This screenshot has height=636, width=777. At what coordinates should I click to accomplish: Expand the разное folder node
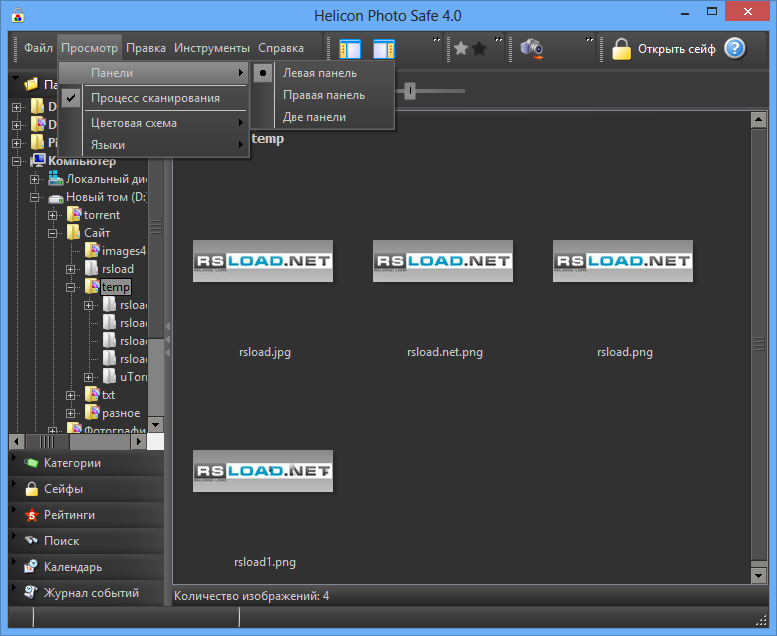(70, 413)
